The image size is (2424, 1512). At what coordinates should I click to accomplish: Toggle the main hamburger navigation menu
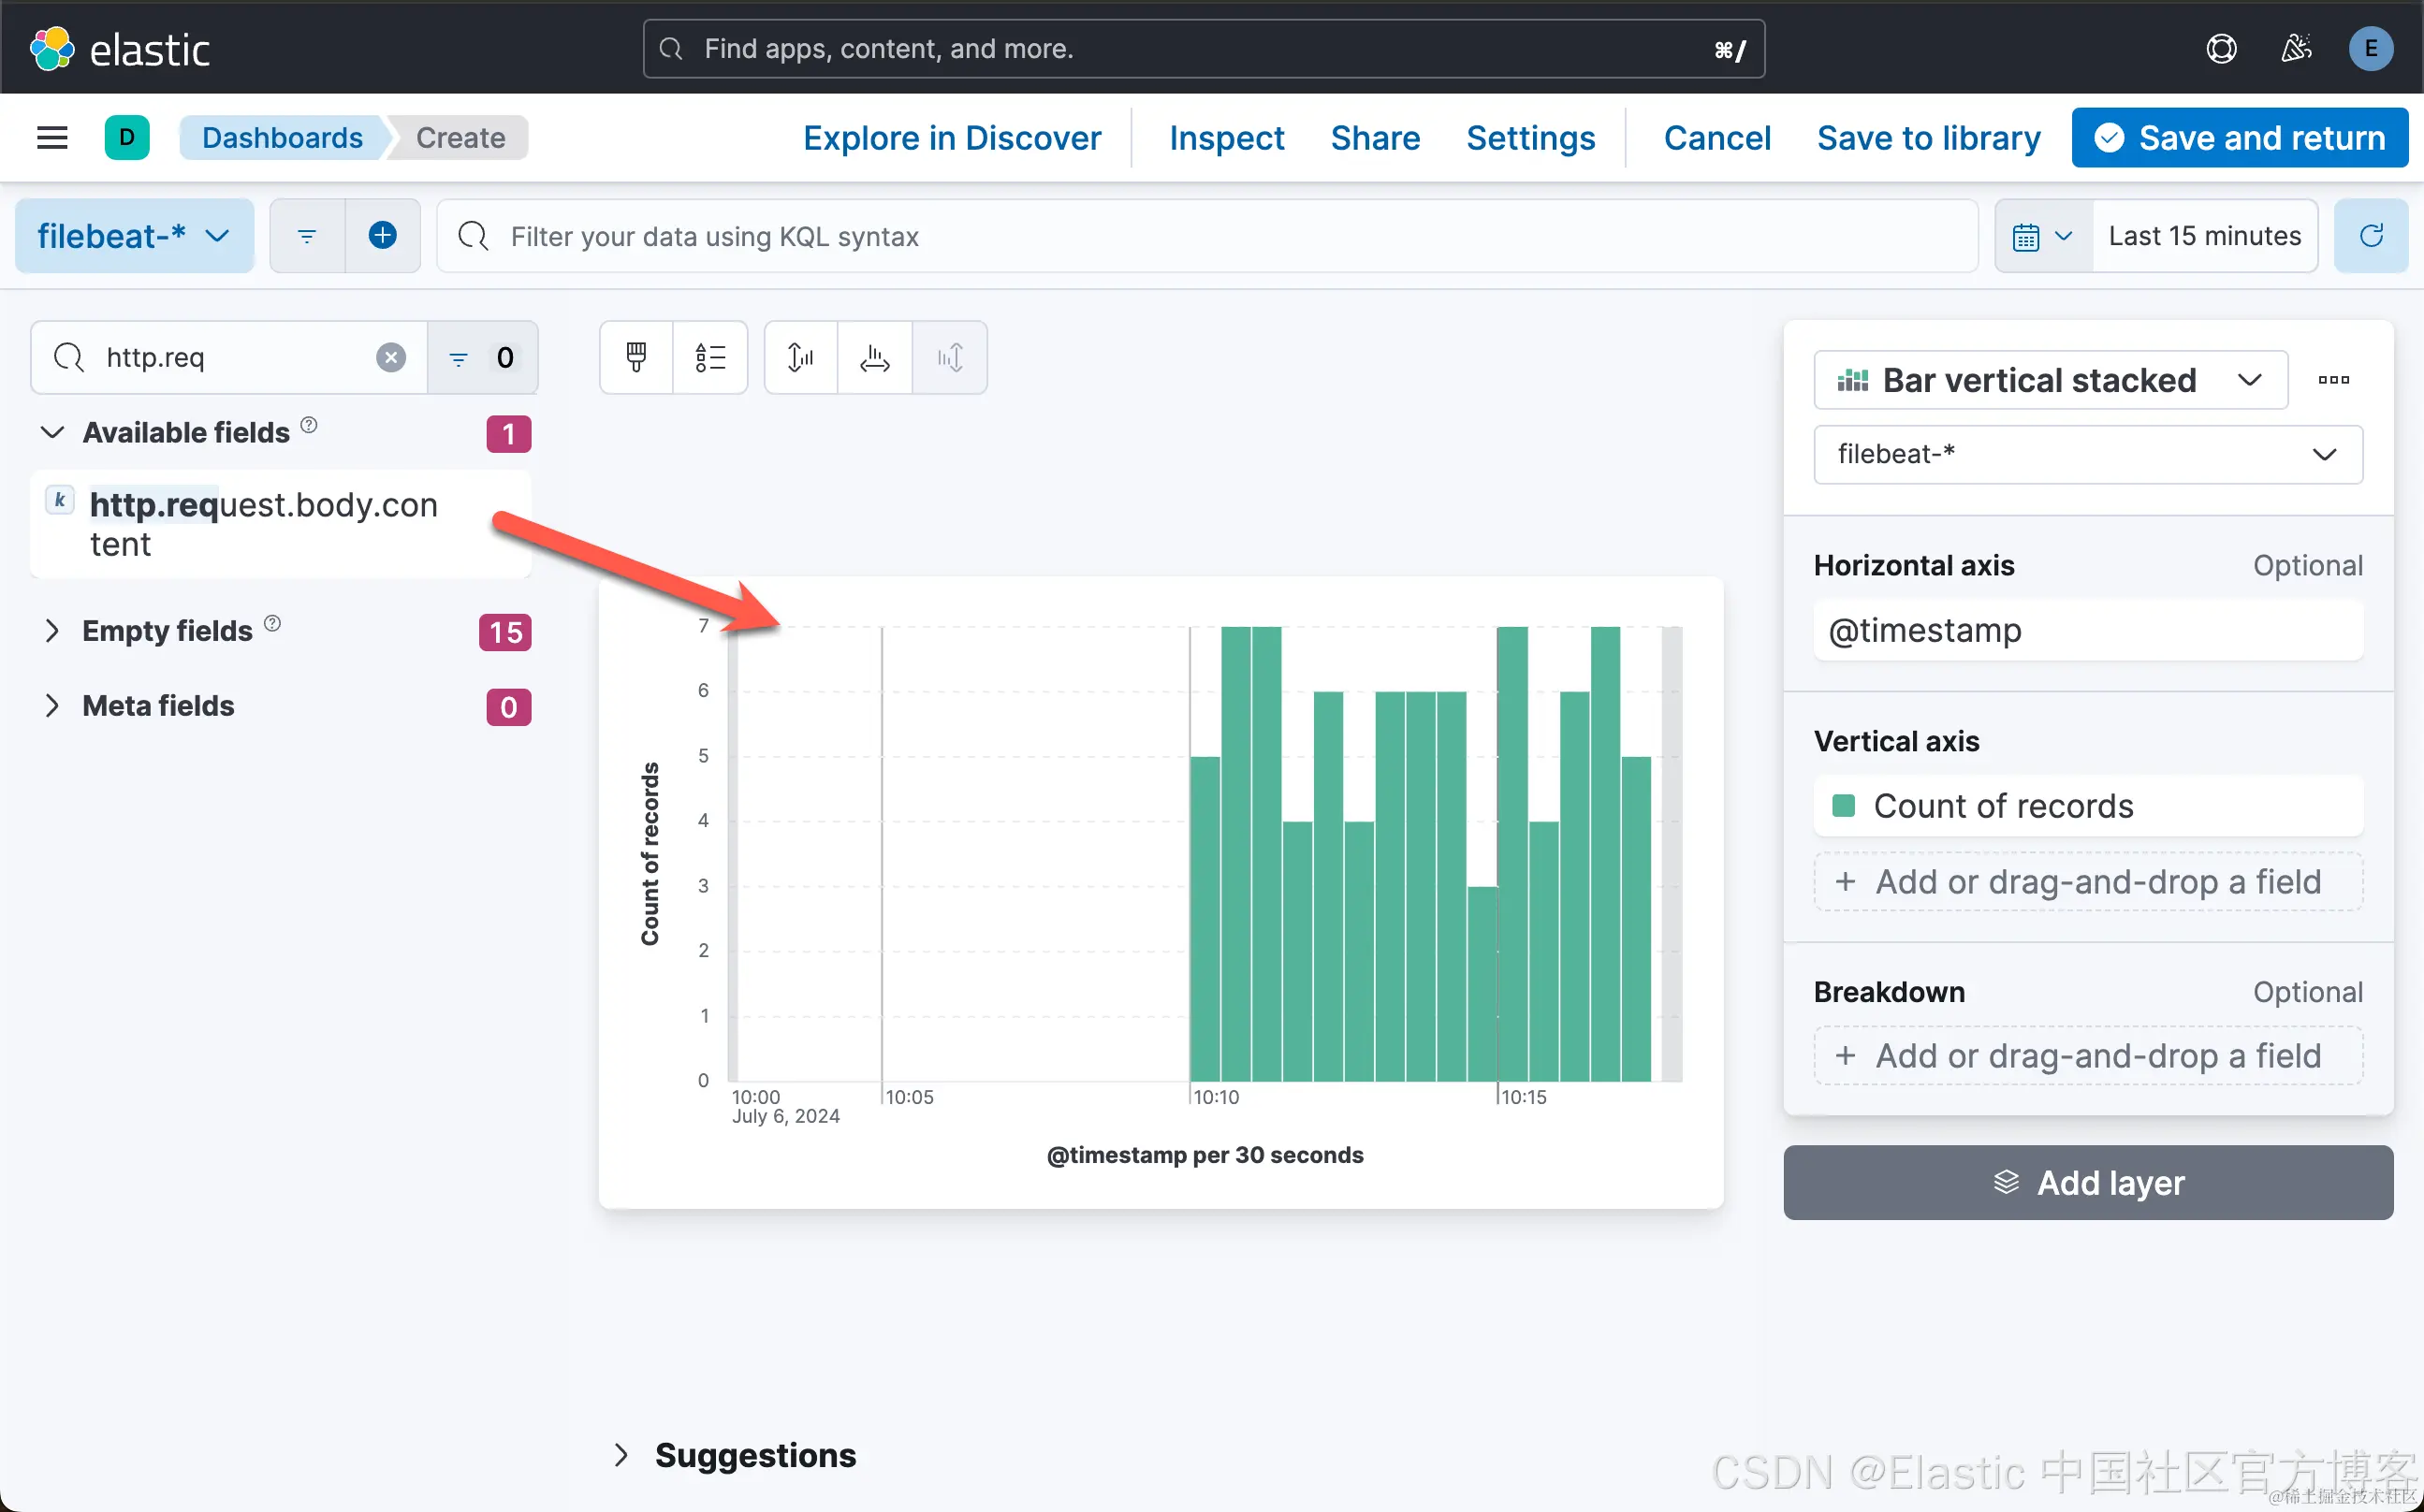[52, 138]
